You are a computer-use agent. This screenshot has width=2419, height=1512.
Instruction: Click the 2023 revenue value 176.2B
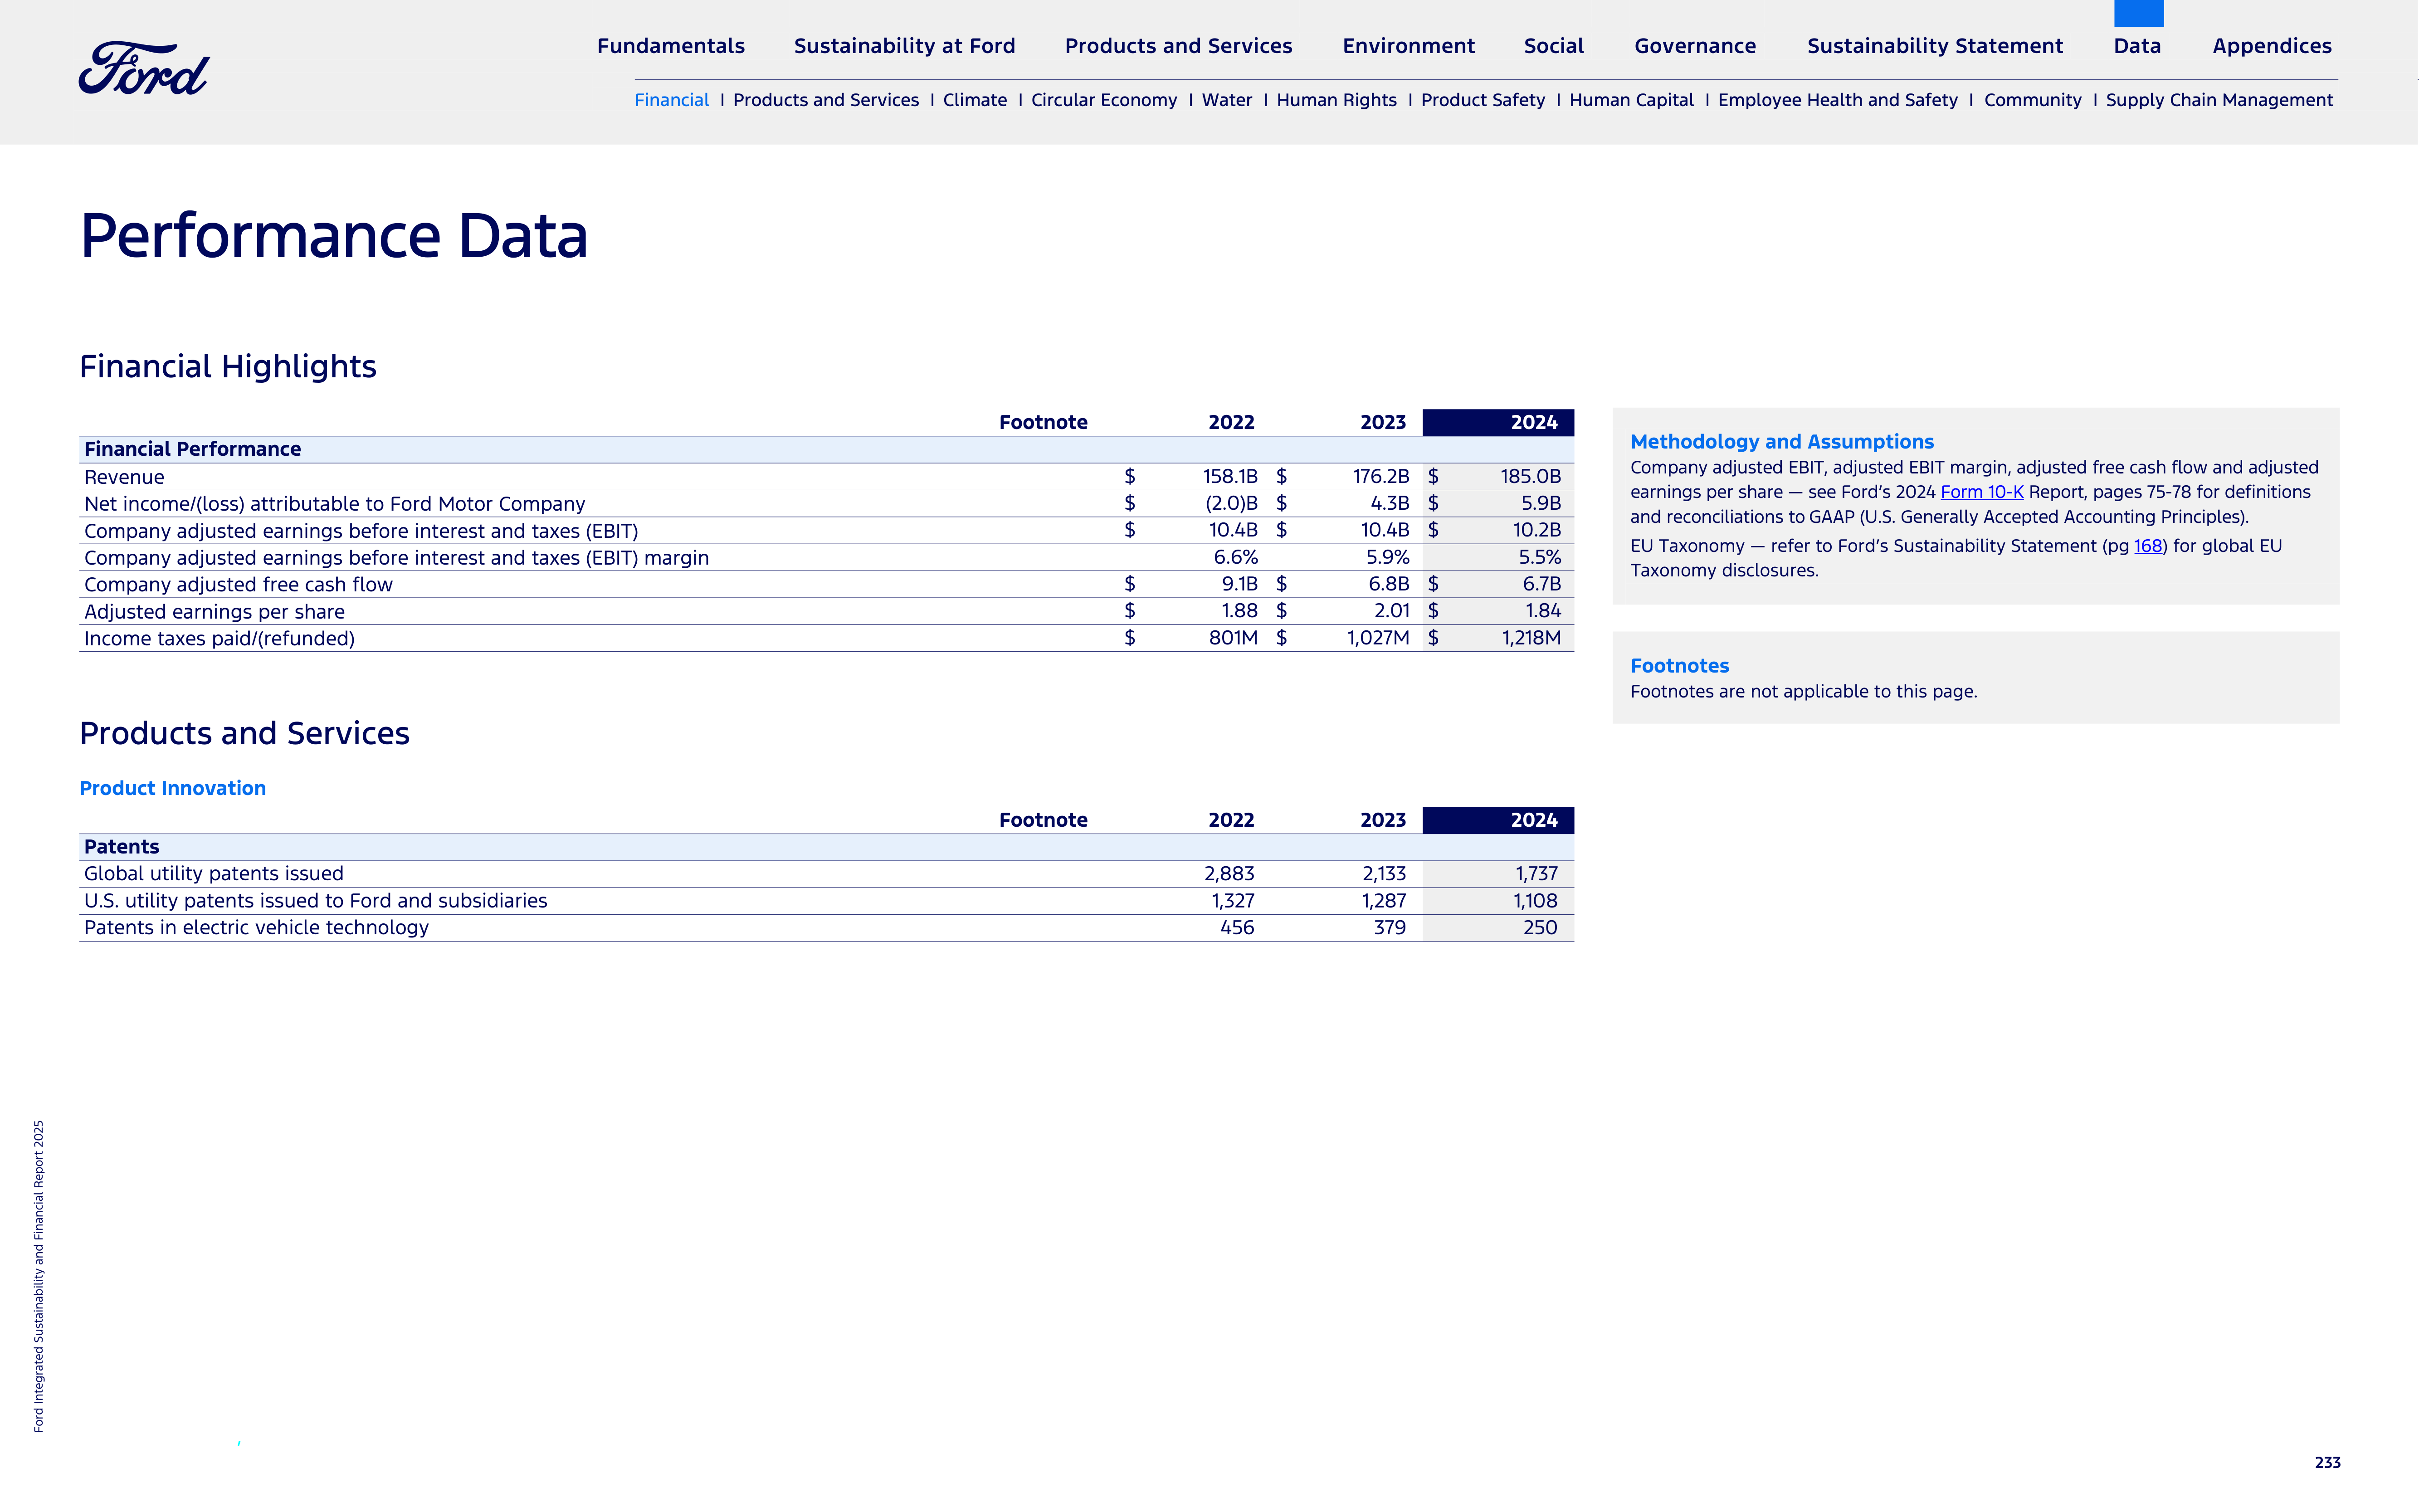1380,477
